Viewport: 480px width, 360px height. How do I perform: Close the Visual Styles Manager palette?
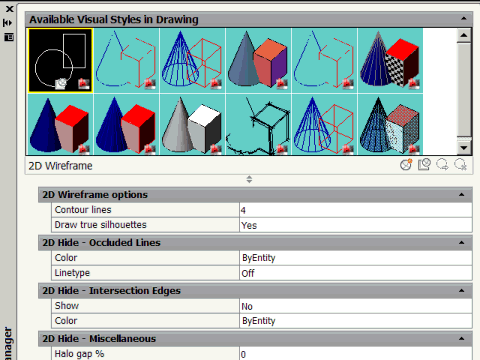[x=10, y=9]
